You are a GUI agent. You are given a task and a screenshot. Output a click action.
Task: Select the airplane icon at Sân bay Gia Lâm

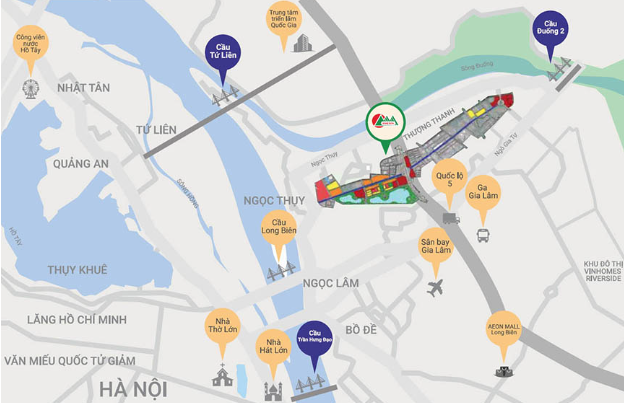435,288
